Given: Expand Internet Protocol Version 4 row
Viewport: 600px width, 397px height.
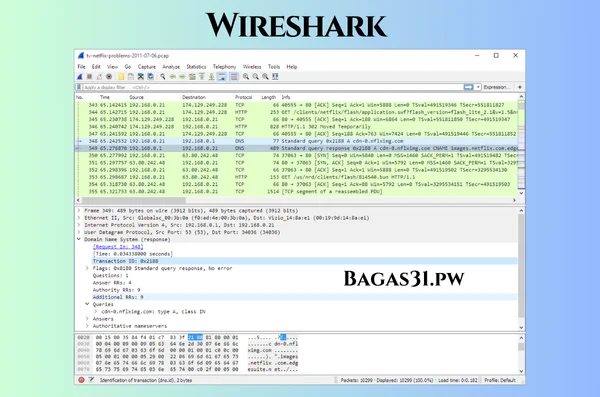Looking at the screenshot, I should click(x=79, y=225).
